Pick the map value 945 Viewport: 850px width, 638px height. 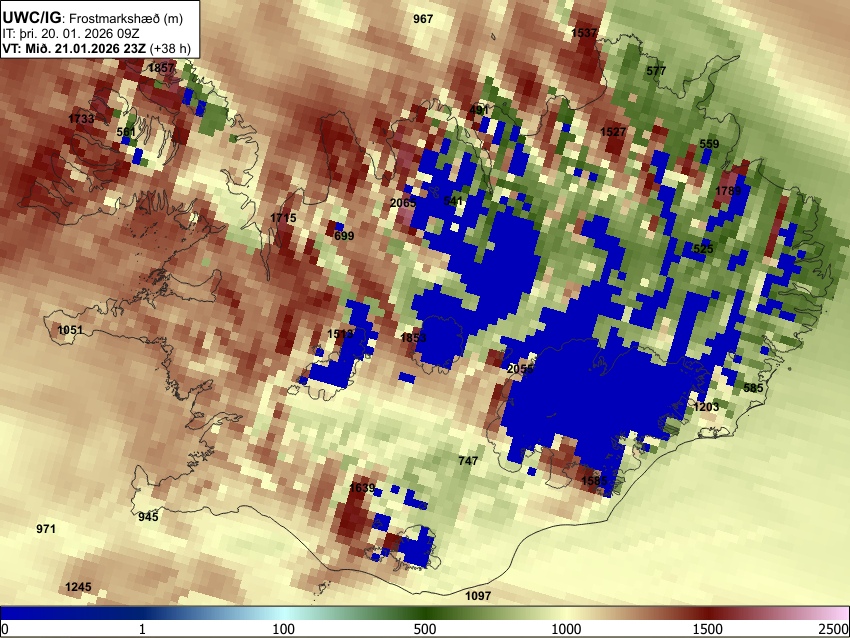coord(148,517)
